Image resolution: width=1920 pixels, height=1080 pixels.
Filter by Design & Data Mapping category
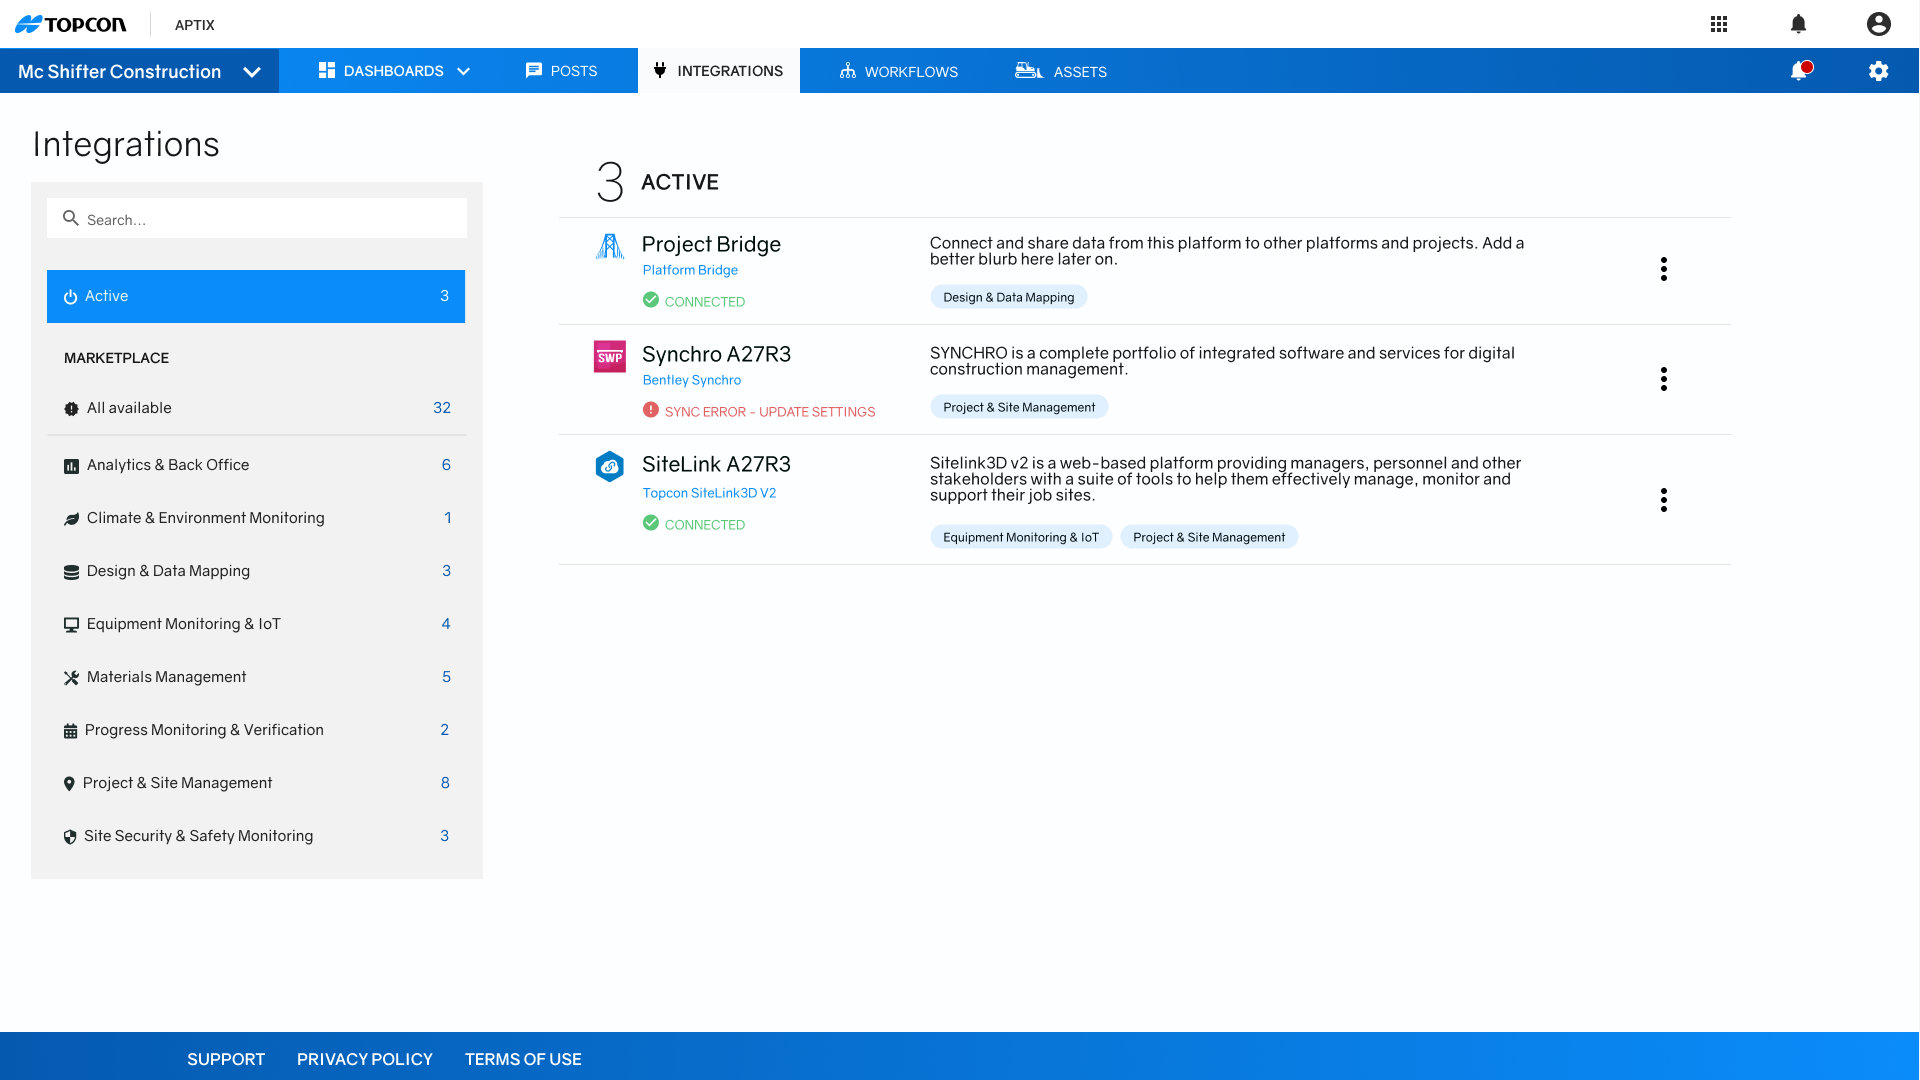[256, 571]
